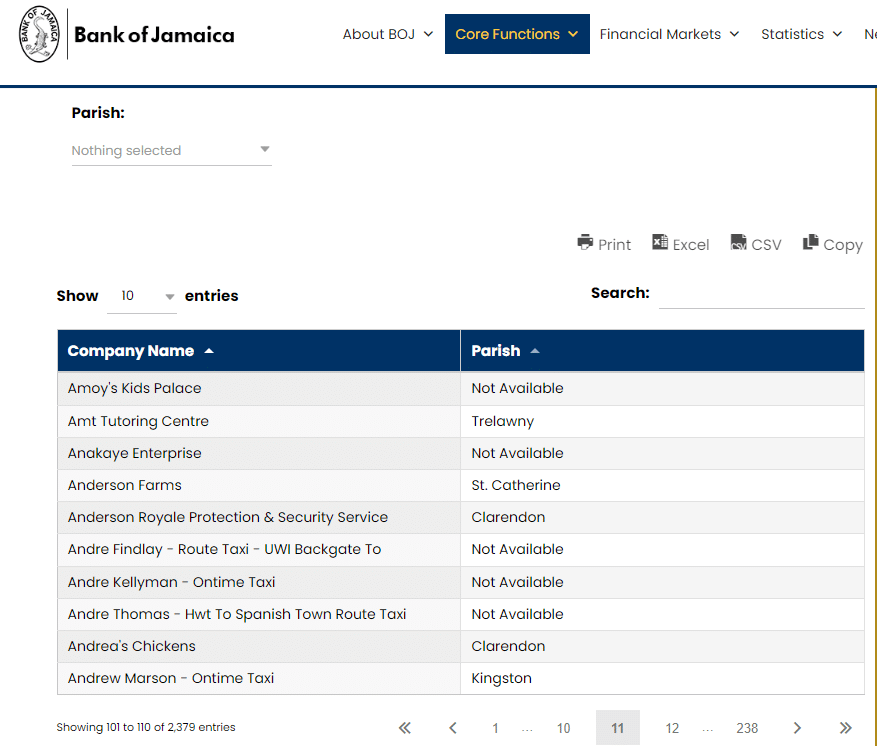877x746 pixels.
Task: Export table using the Excel icon
Action: 660,243
